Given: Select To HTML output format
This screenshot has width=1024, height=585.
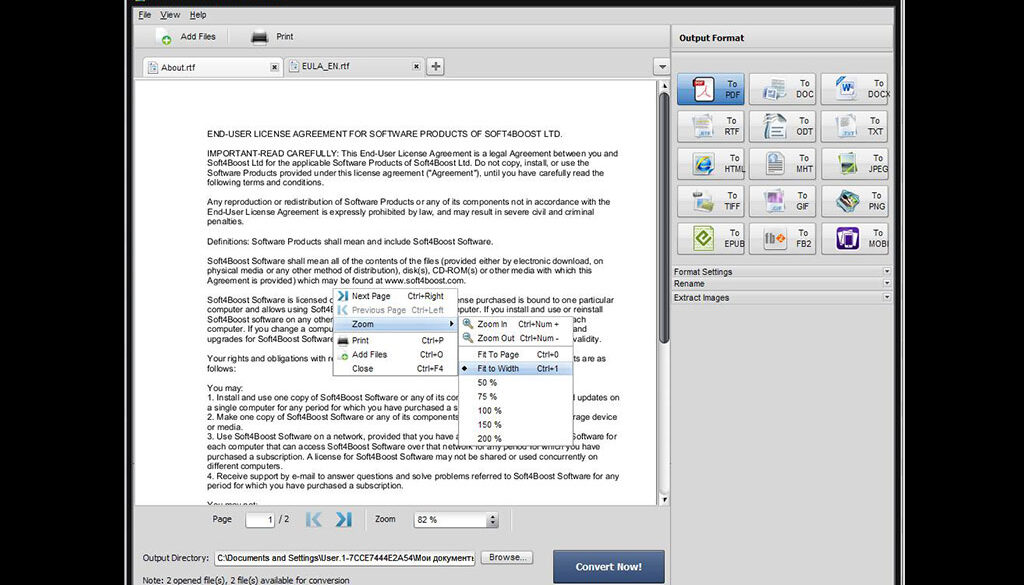Looking at the screenshot, I should click(711, 163).
